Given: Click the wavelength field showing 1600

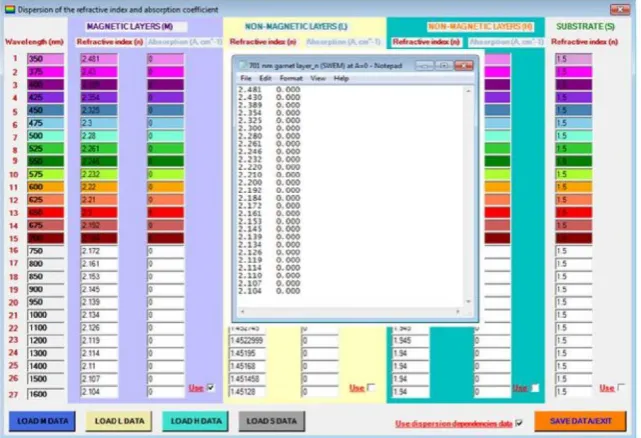Looking at the screenshot, I should click(x=46, y=394).
